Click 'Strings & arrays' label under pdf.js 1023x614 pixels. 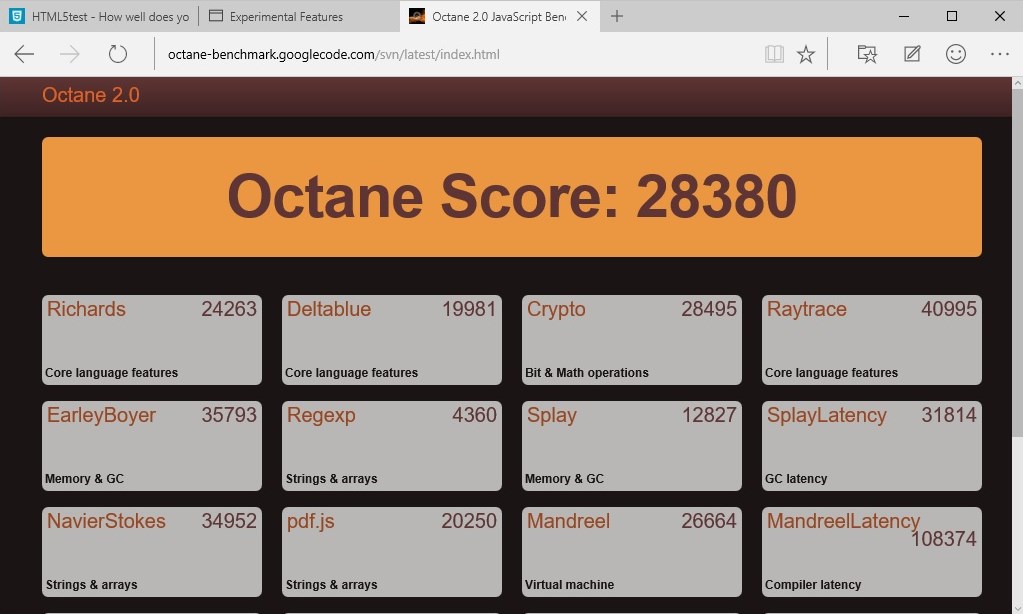331,585
